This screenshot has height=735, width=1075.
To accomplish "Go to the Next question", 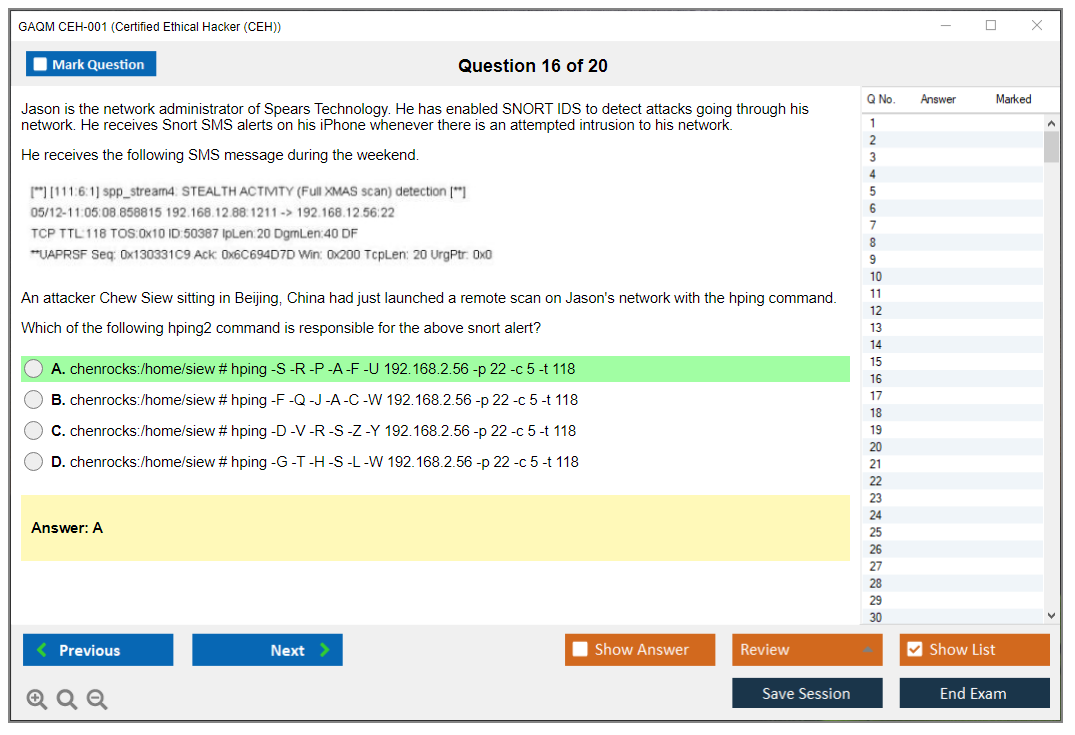I will click(267, 650).
